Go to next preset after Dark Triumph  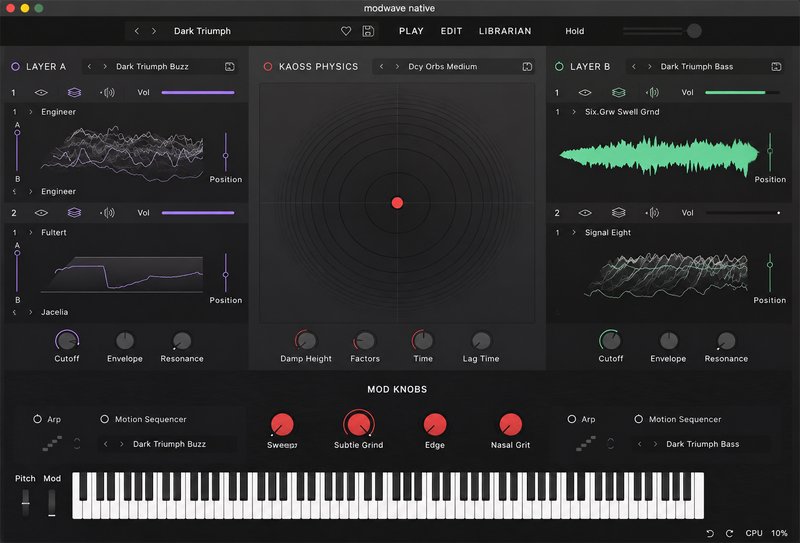pyautogui.click(x=154, y=31)
